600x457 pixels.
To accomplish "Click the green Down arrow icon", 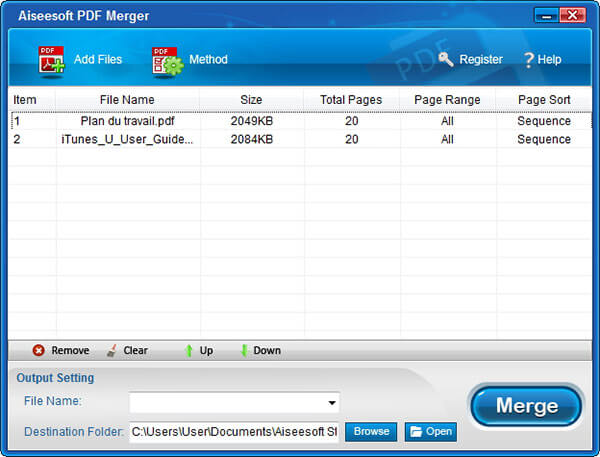I will pyautogui.click(x=244, y=350).
